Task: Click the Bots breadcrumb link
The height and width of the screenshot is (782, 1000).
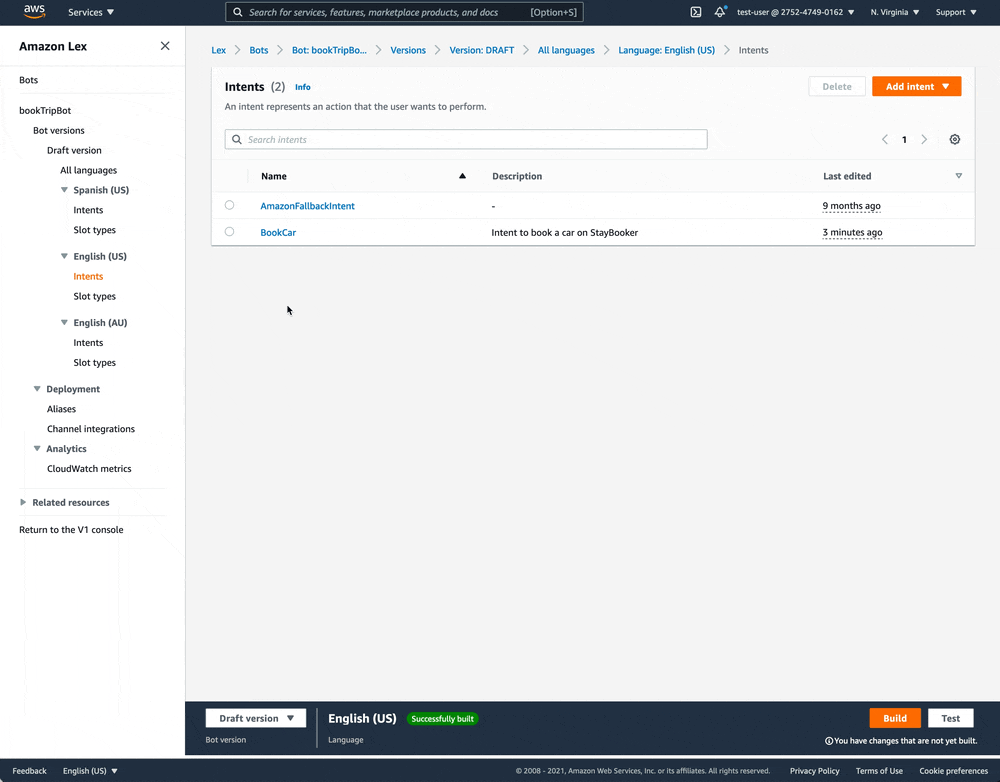Action: pyautogui.click(x=259, y=50)
